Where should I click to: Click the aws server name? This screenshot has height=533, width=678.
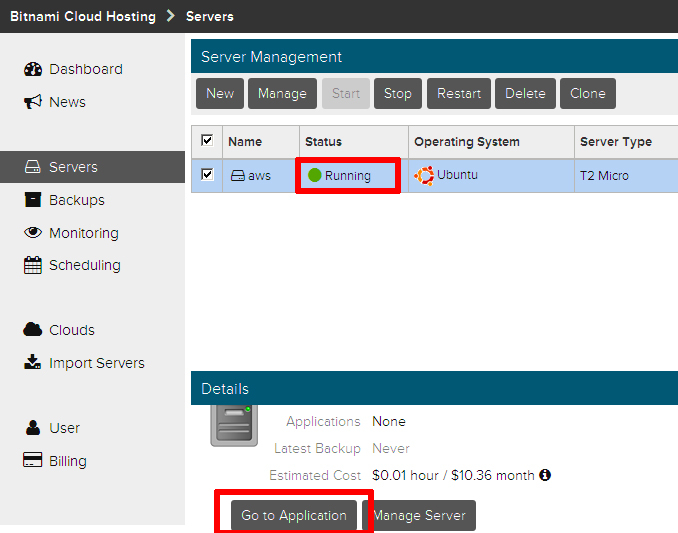point(259,176)
